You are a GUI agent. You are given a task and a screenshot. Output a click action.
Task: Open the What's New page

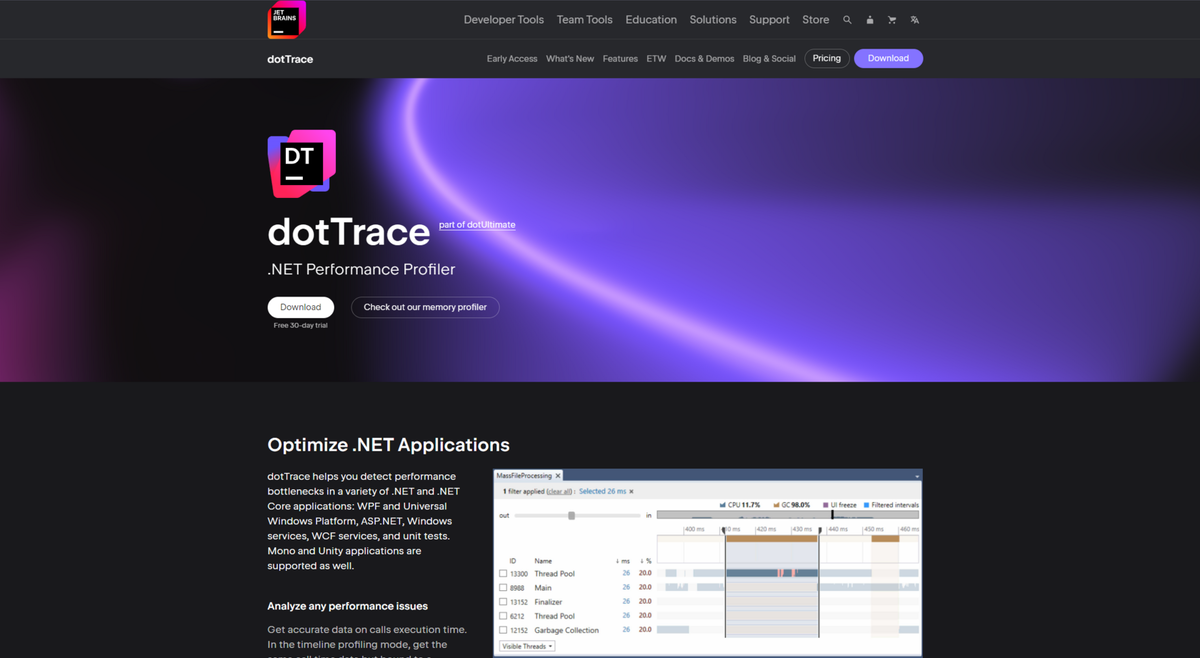pyautogui.click(x=570, y=59)
